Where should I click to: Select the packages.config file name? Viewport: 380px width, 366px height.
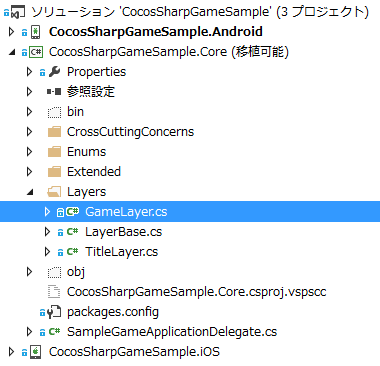113,312
